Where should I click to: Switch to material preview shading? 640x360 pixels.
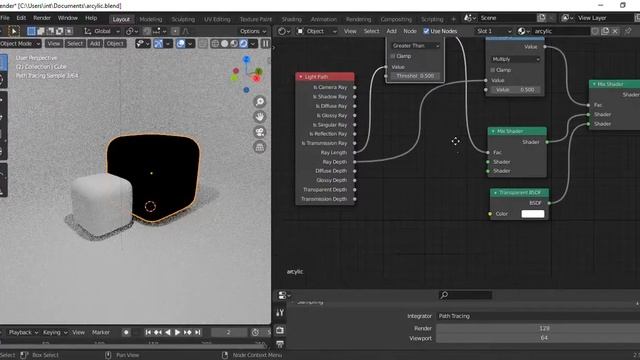pyautogui.click(x=234, y=44)
